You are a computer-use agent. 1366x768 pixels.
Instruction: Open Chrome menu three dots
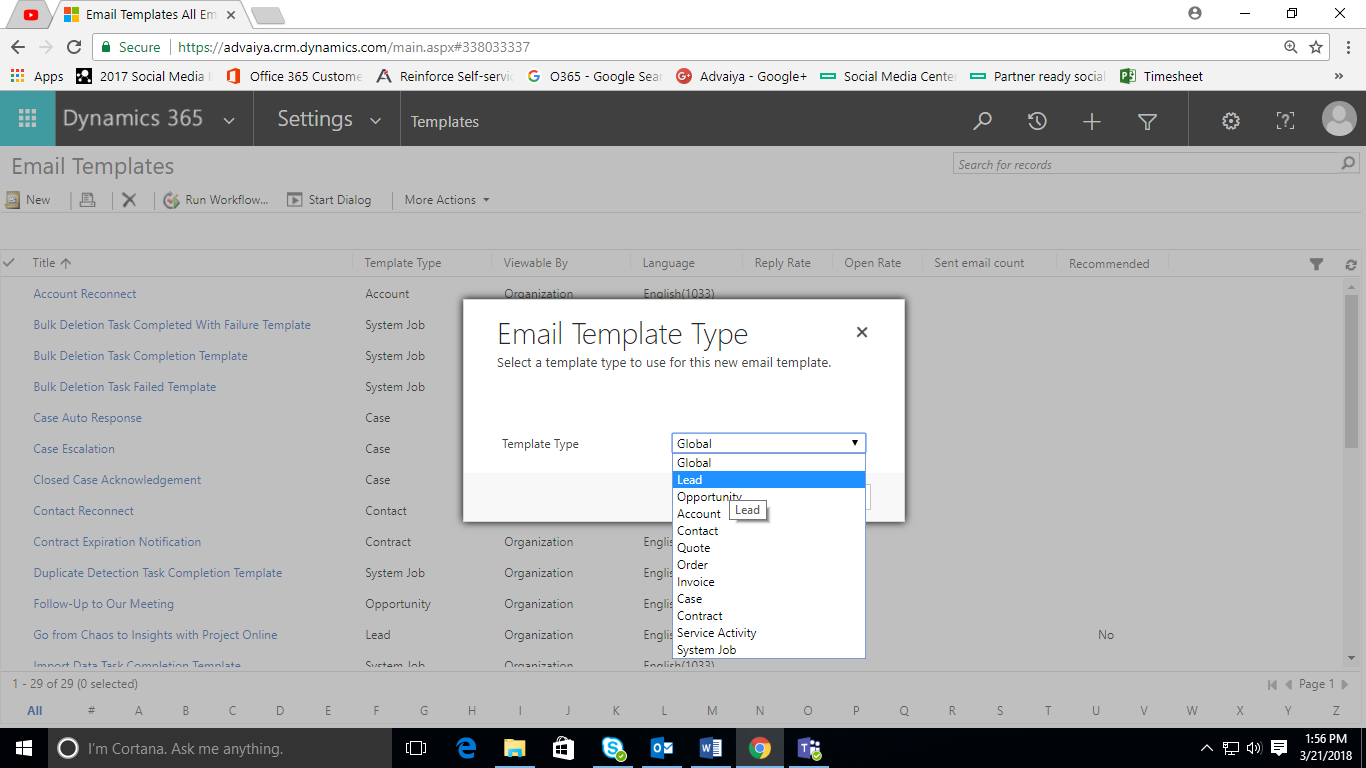pyautogui.click(x=1346, y=47)
